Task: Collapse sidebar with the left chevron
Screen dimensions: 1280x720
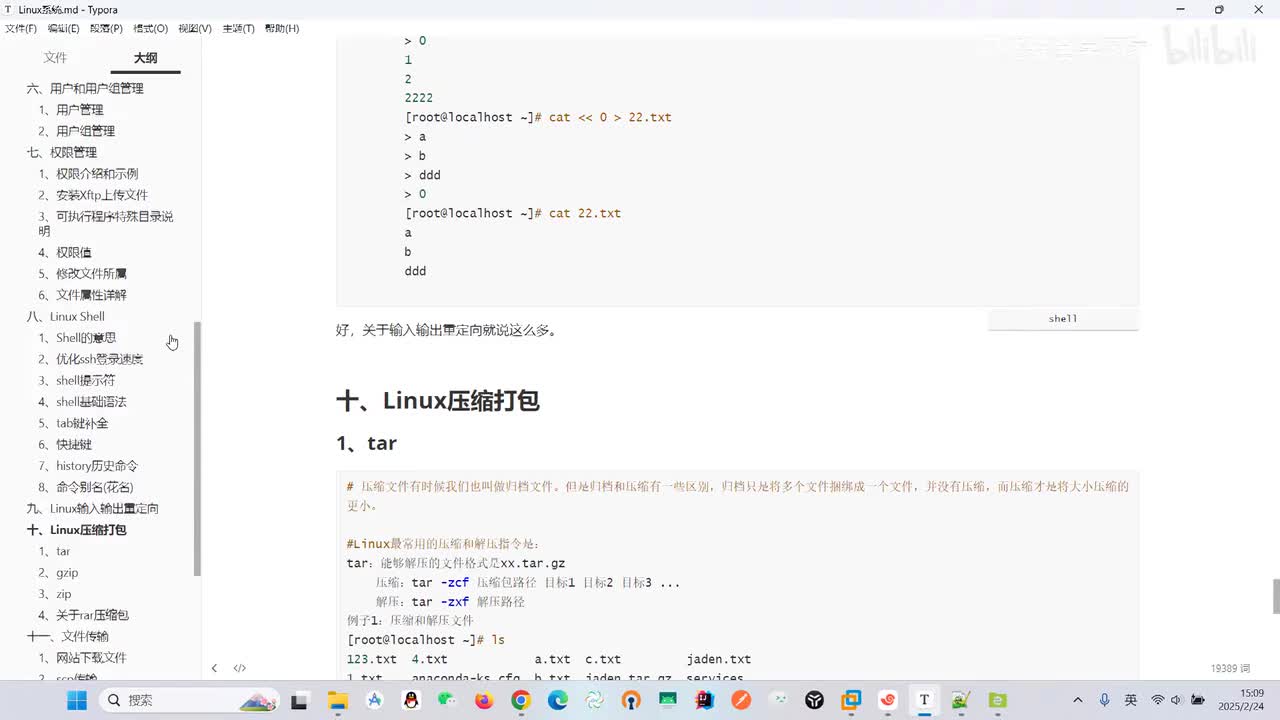Action: pyautogui.click(x=214, y=668)
